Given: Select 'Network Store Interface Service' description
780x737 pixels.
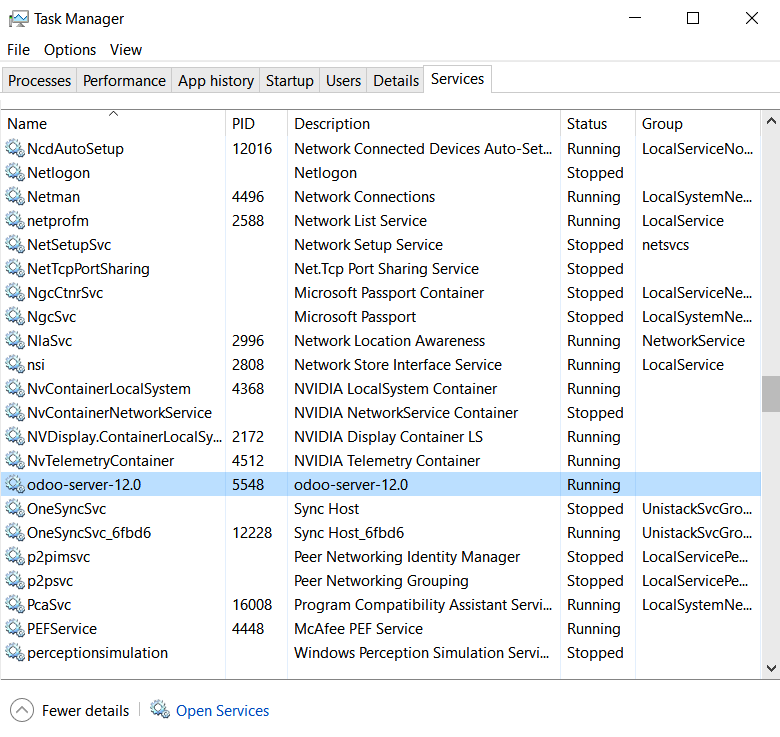Looking at the screenshot, I should coord(398,365).
